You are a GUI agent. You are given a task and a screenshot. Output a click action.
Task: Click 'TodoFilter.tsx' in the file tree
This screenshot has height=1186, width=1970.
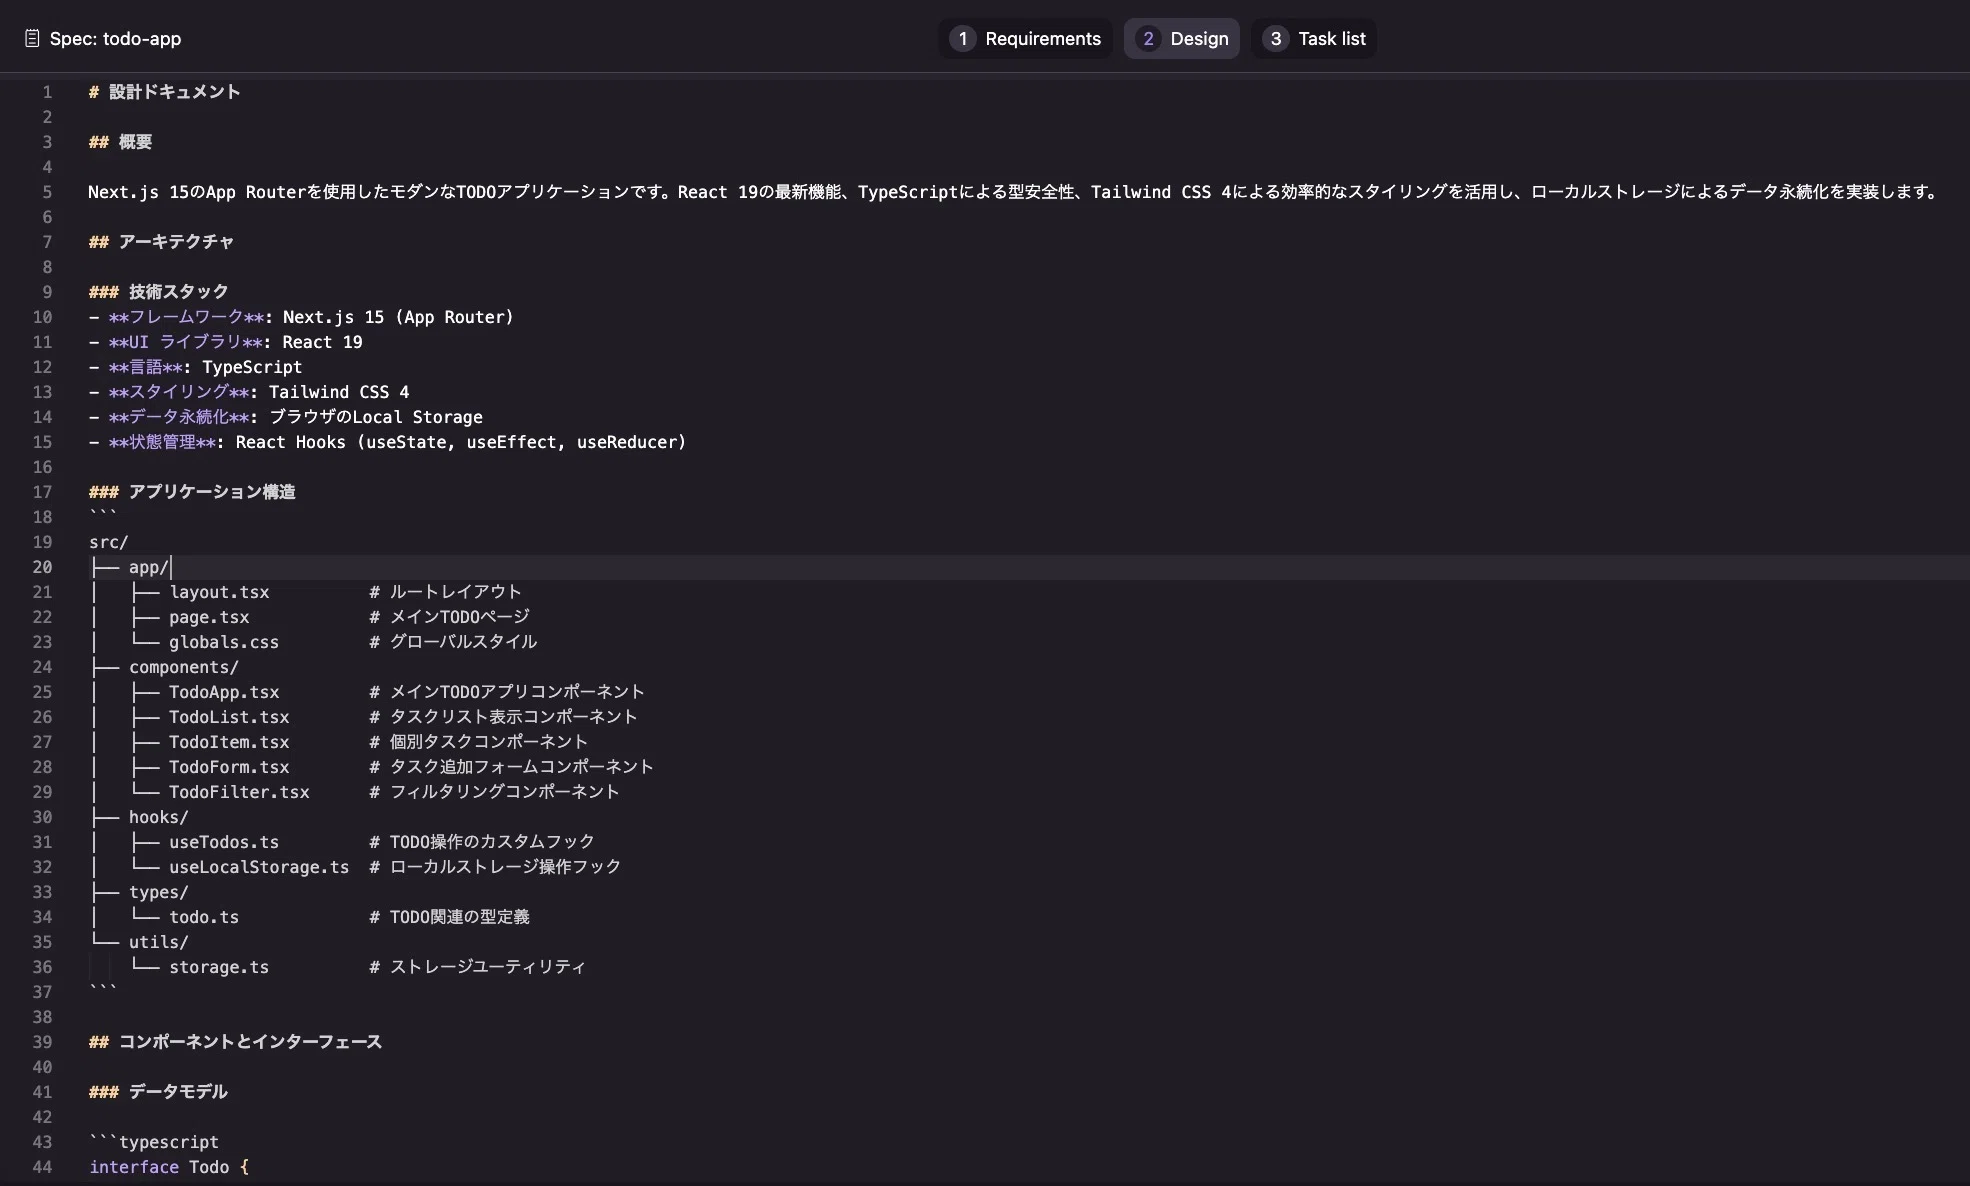pyautogui.click(x=239, y=792)
